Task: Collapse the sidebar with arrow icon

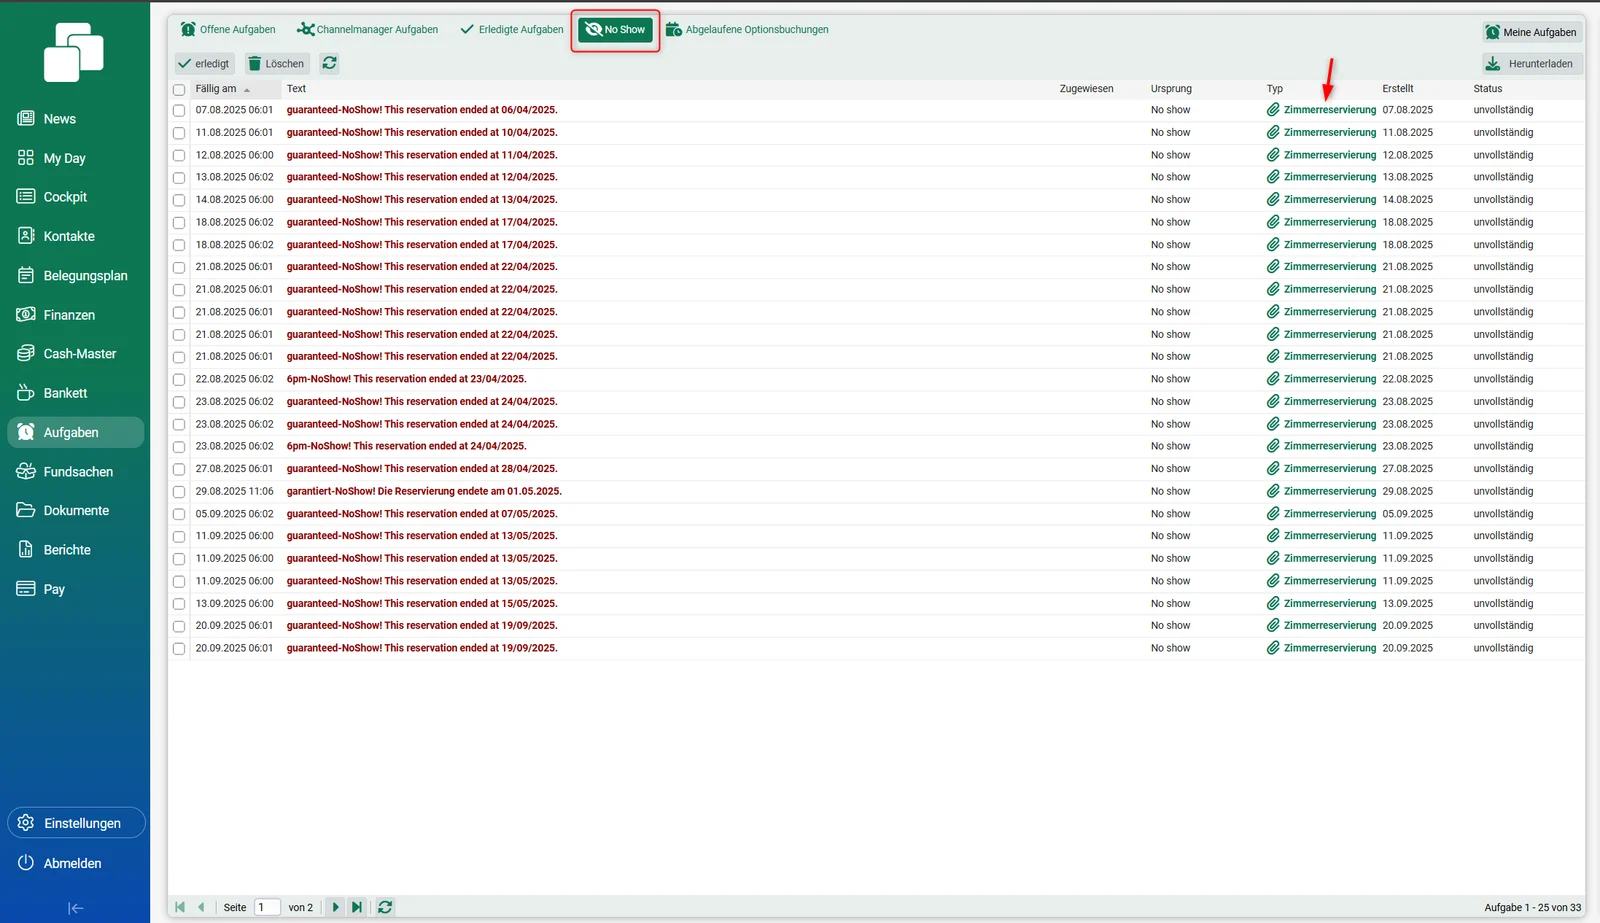Action: pyautogui.click(x=76, y=908)
